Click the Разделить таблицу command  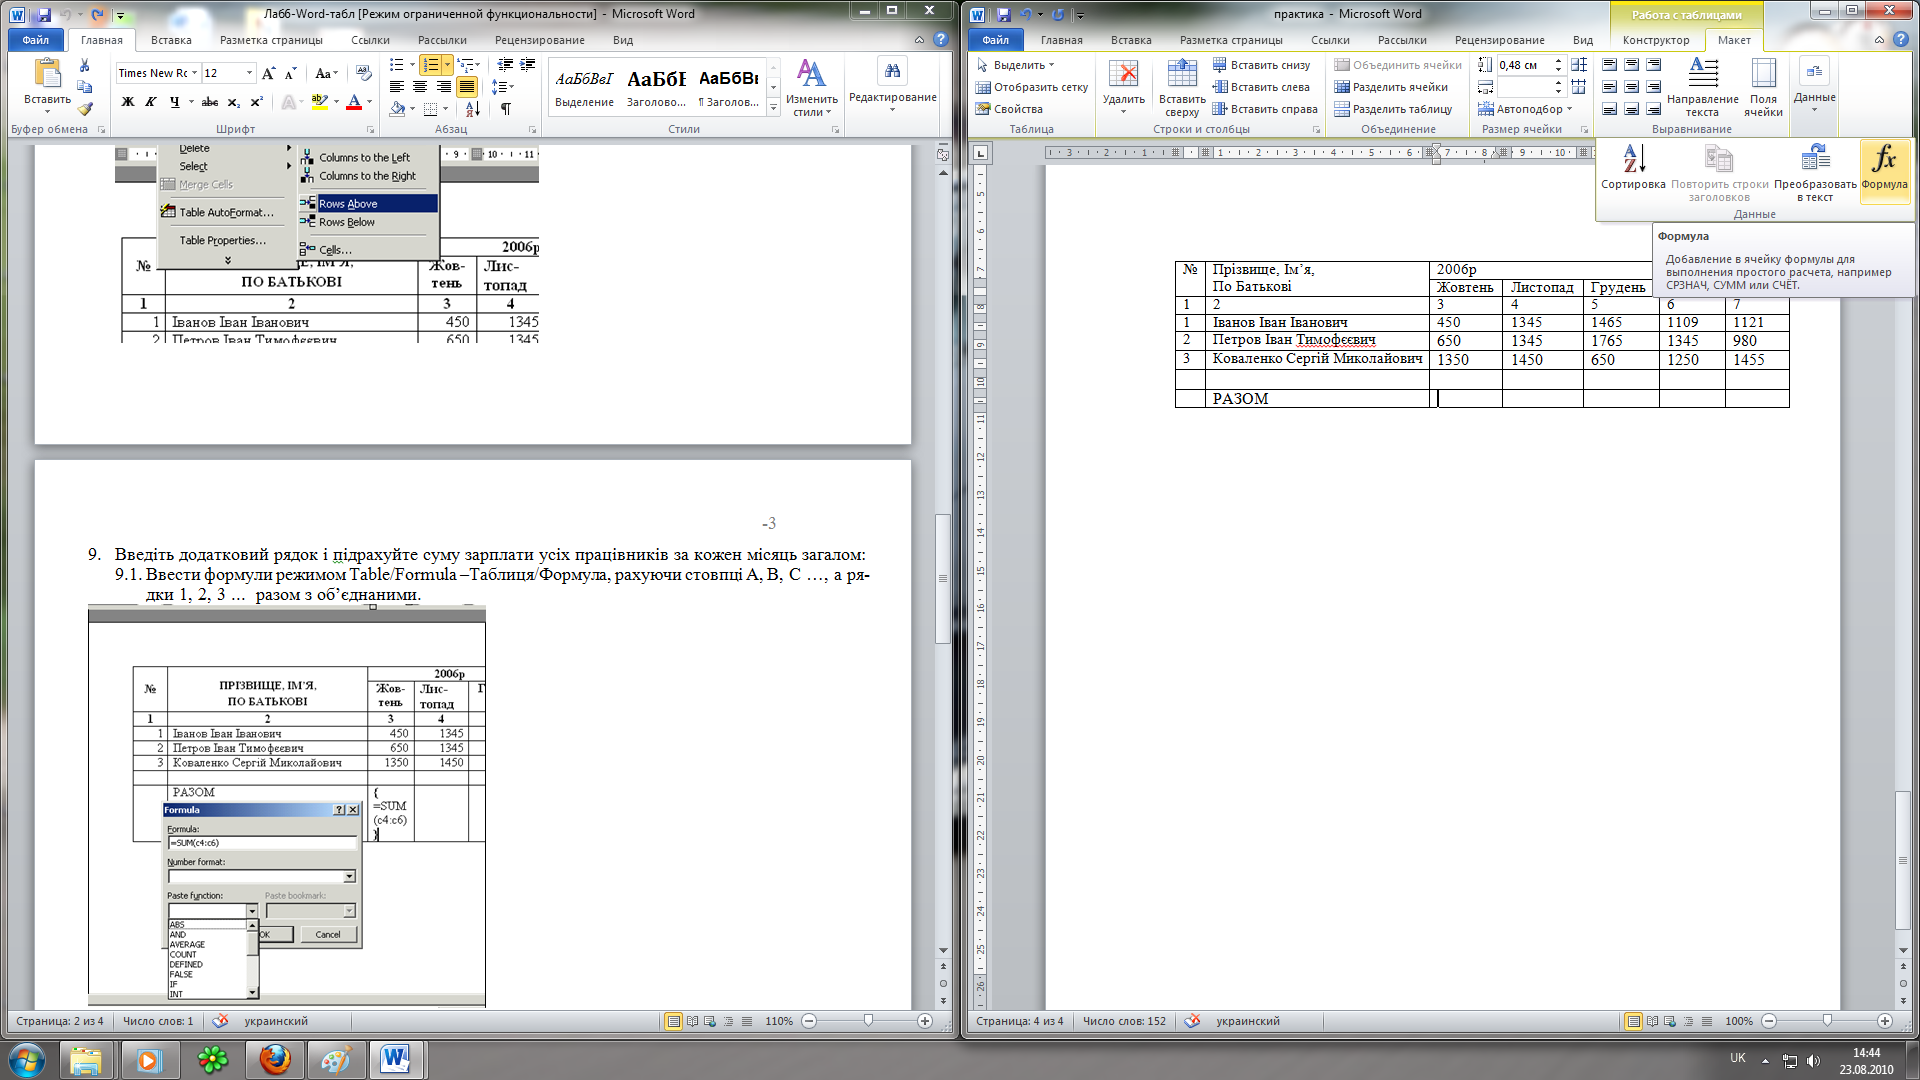point(1393,109)
